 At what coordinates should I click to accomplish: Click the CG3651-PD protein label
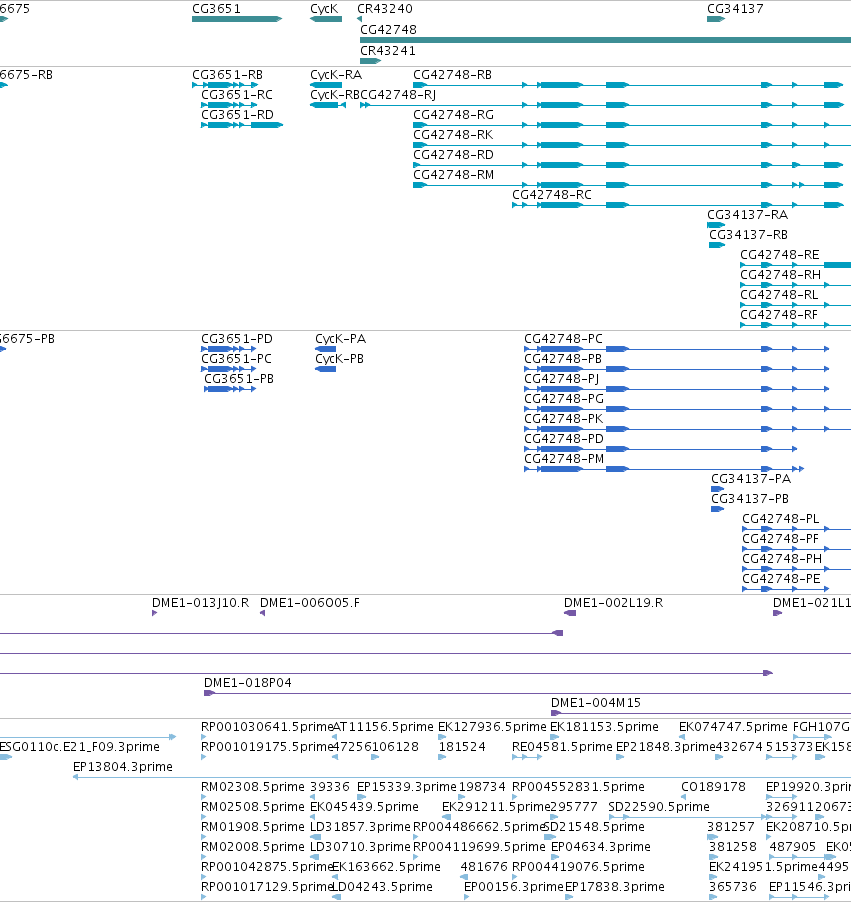[x=237, y=339]
